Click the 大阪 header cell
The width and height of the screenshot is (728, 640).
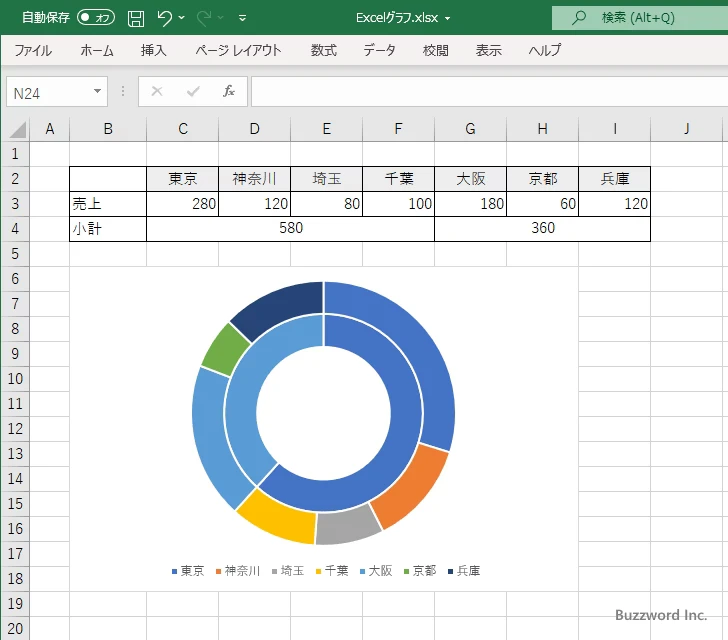tap(470, 179)
